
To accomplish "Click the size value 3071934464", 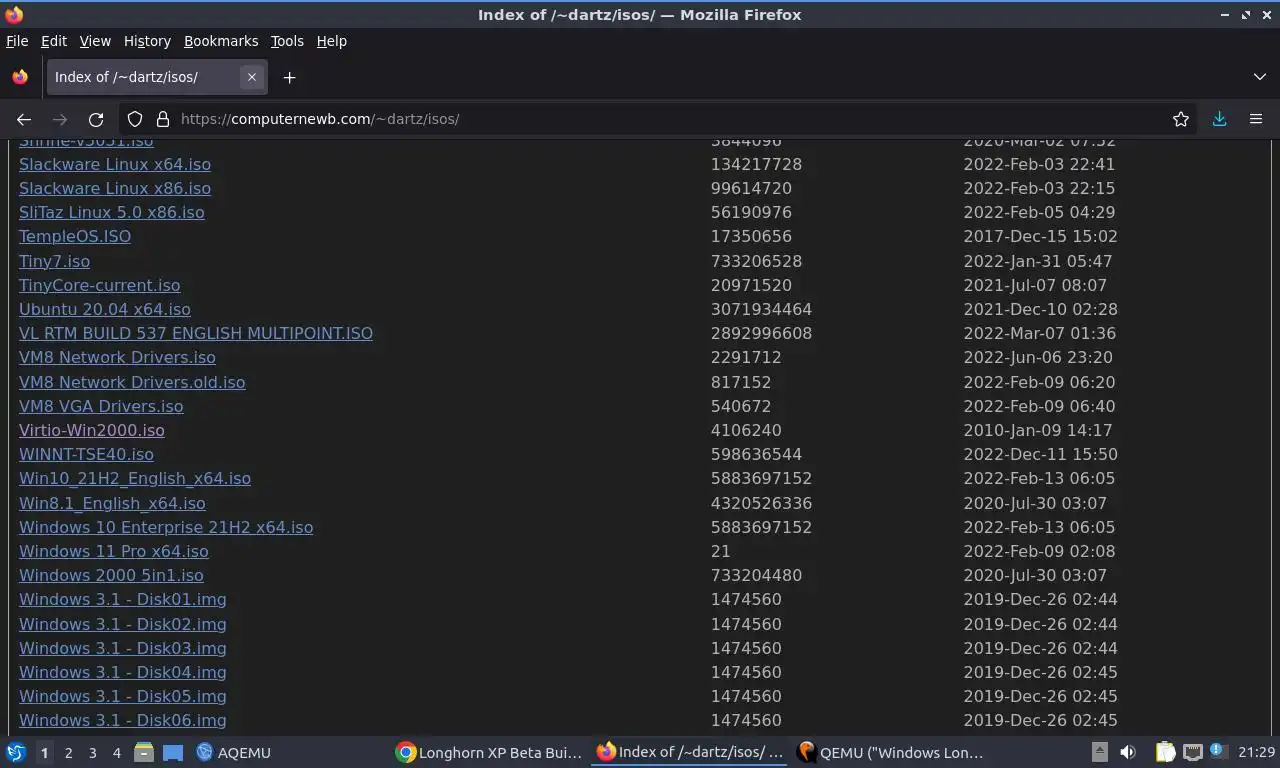I will pyautogui.click(x=761, y=309).
